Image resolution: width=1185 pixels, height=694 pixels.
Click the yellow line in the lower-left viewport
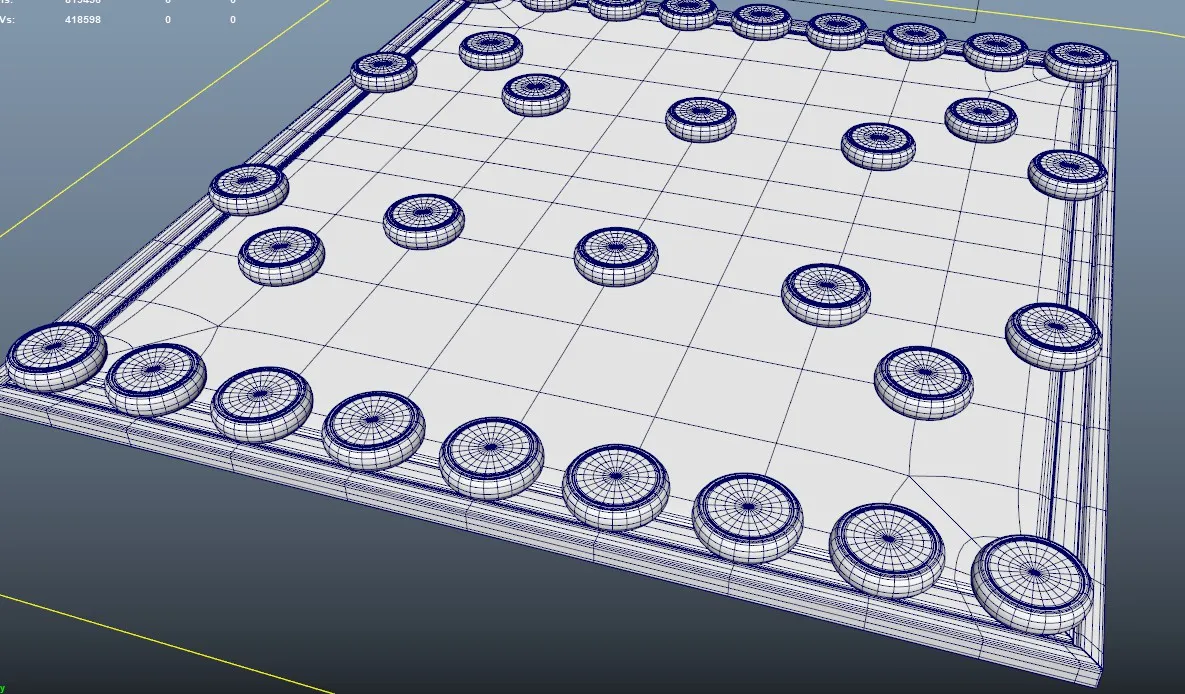[150, 639]
